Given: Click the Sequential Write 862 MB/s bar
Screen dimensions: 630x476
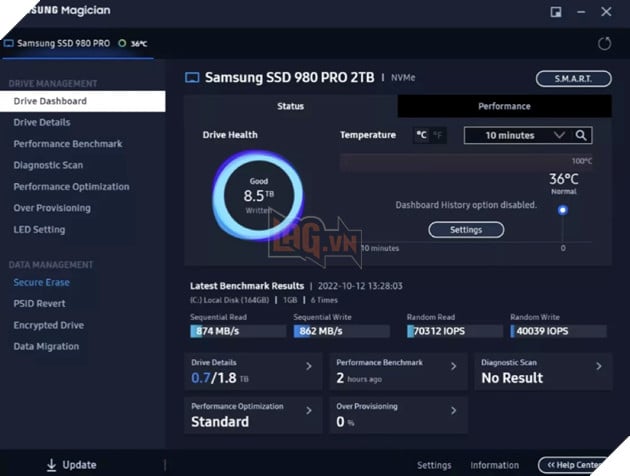Looking at the screenshot, I should pos(342,331).
